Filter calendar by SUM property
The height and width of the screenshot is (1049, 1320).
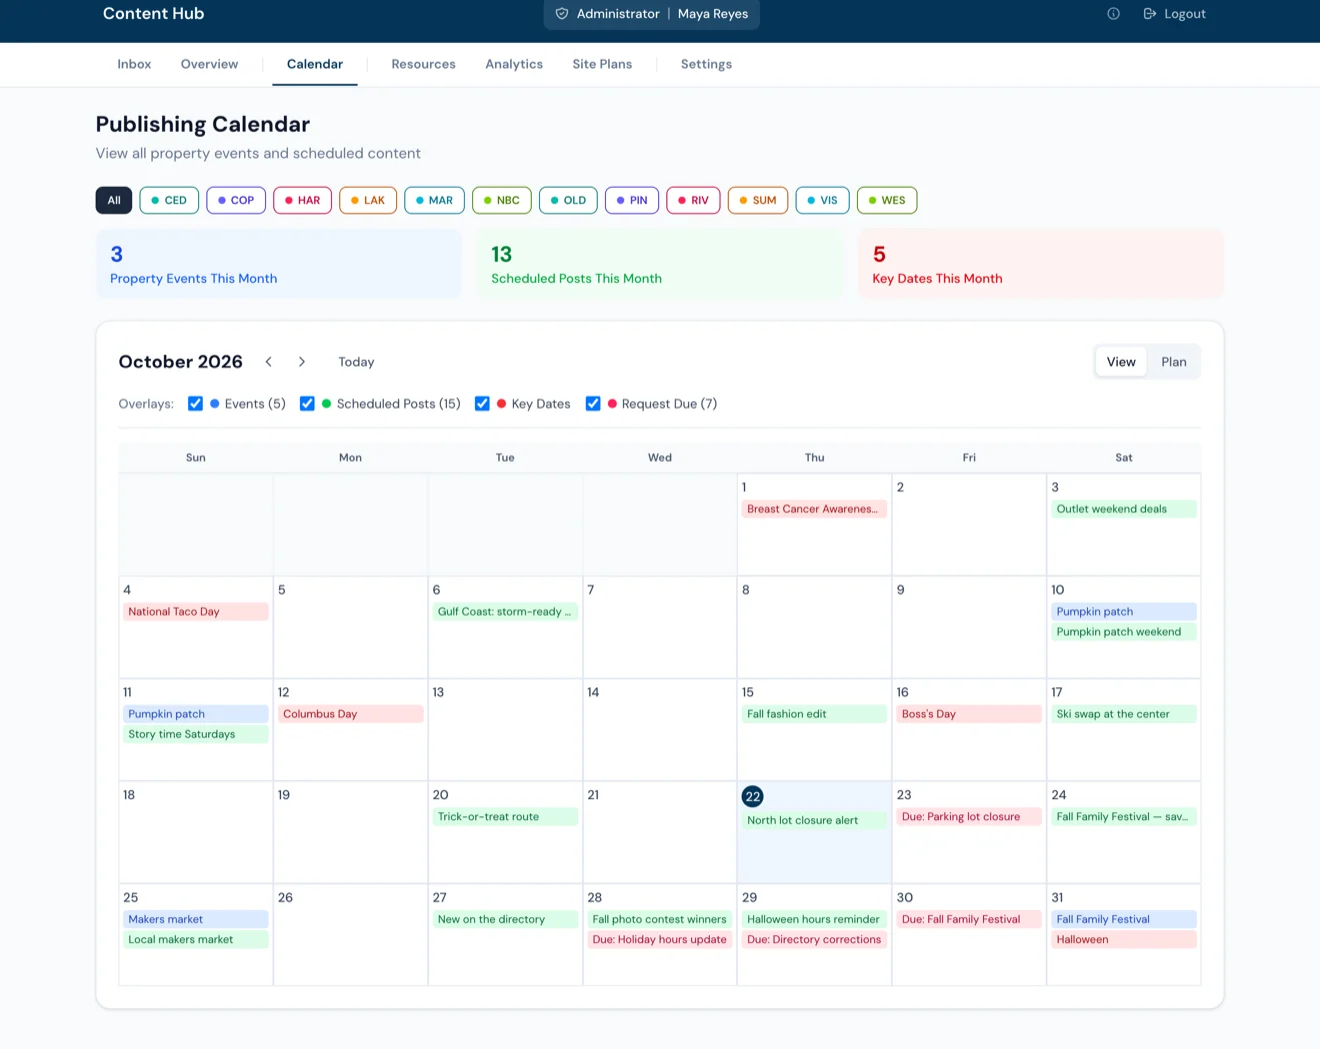(758, 200)
